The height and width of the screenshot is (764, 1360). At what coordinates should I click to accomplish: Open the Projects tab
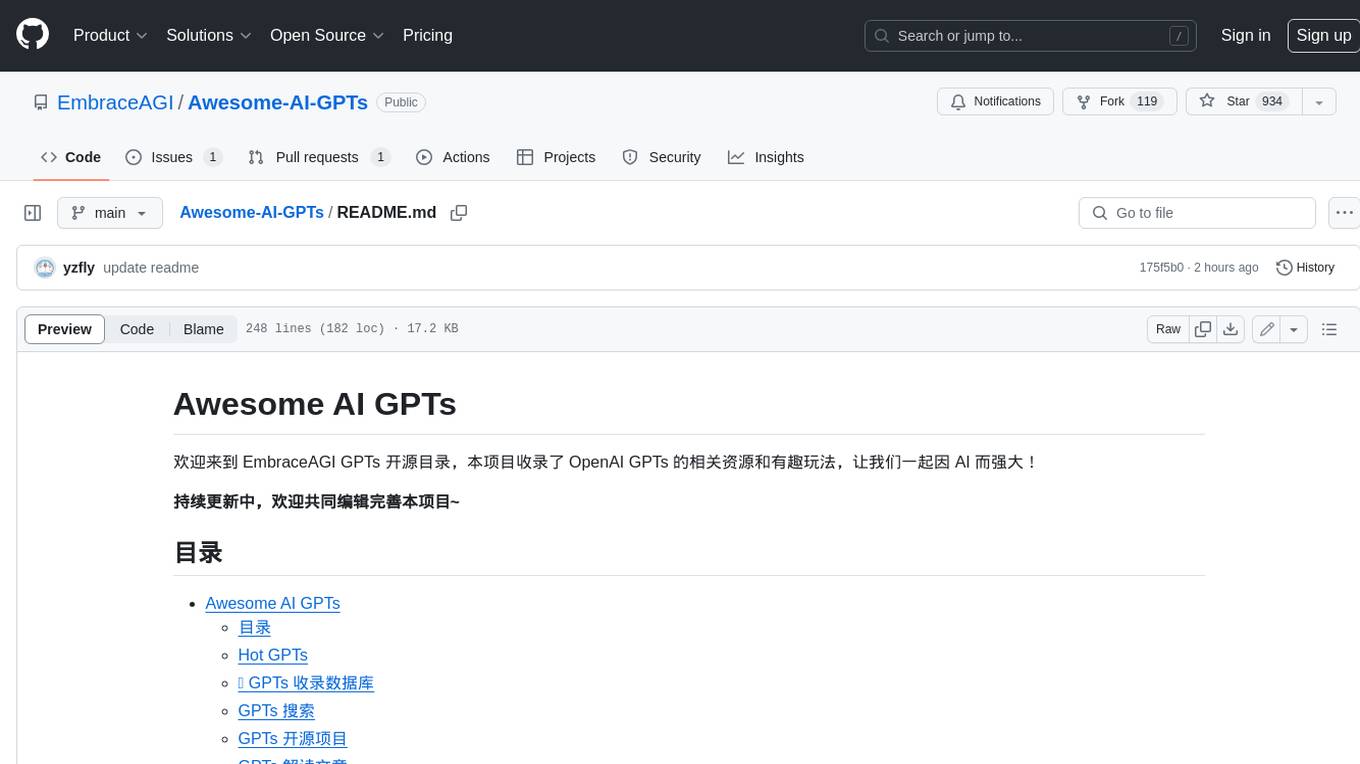(556, 157)
